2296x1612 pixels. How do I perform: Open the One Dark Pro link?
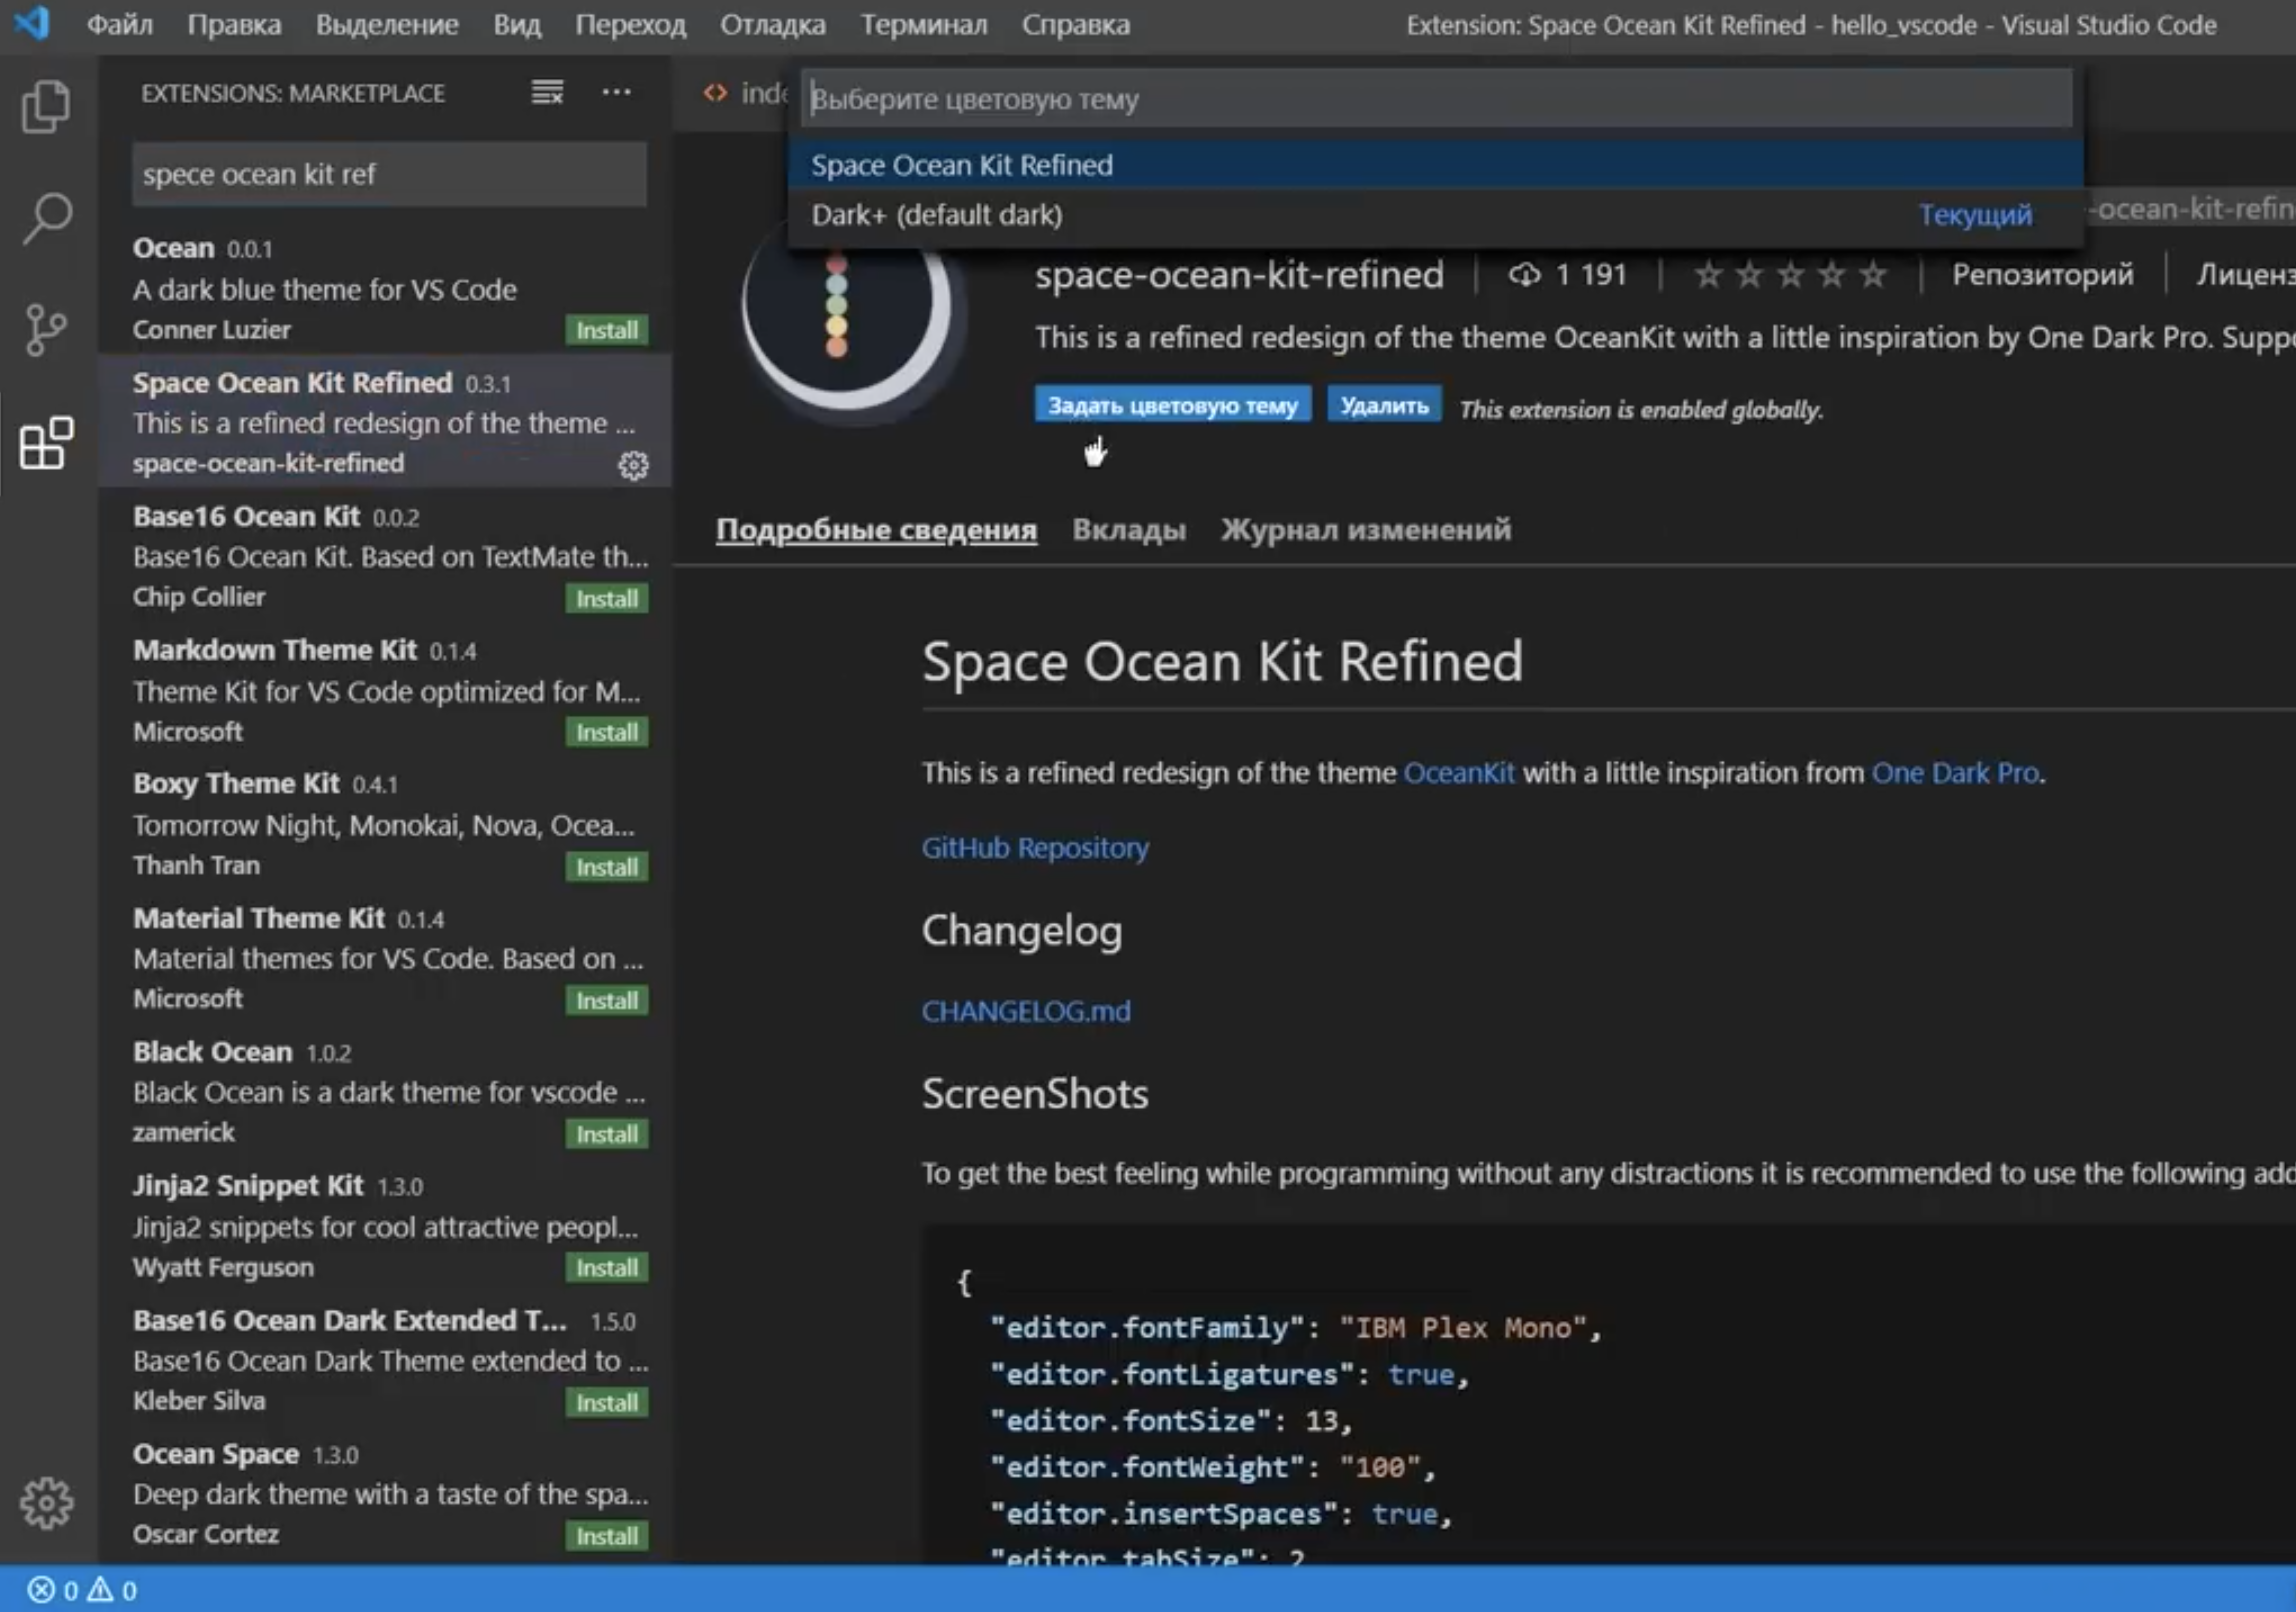(1955, 773)
